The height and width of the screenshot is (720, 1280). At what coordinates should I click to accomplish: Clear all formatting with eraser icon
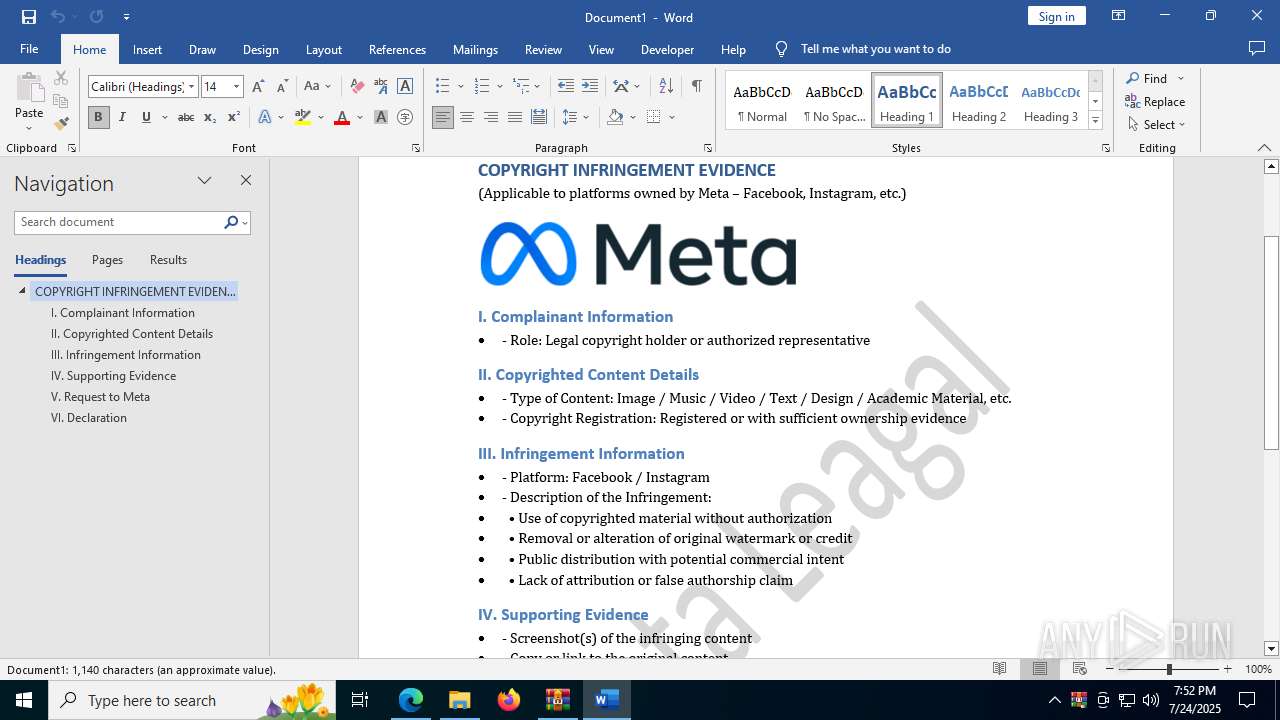356,87
